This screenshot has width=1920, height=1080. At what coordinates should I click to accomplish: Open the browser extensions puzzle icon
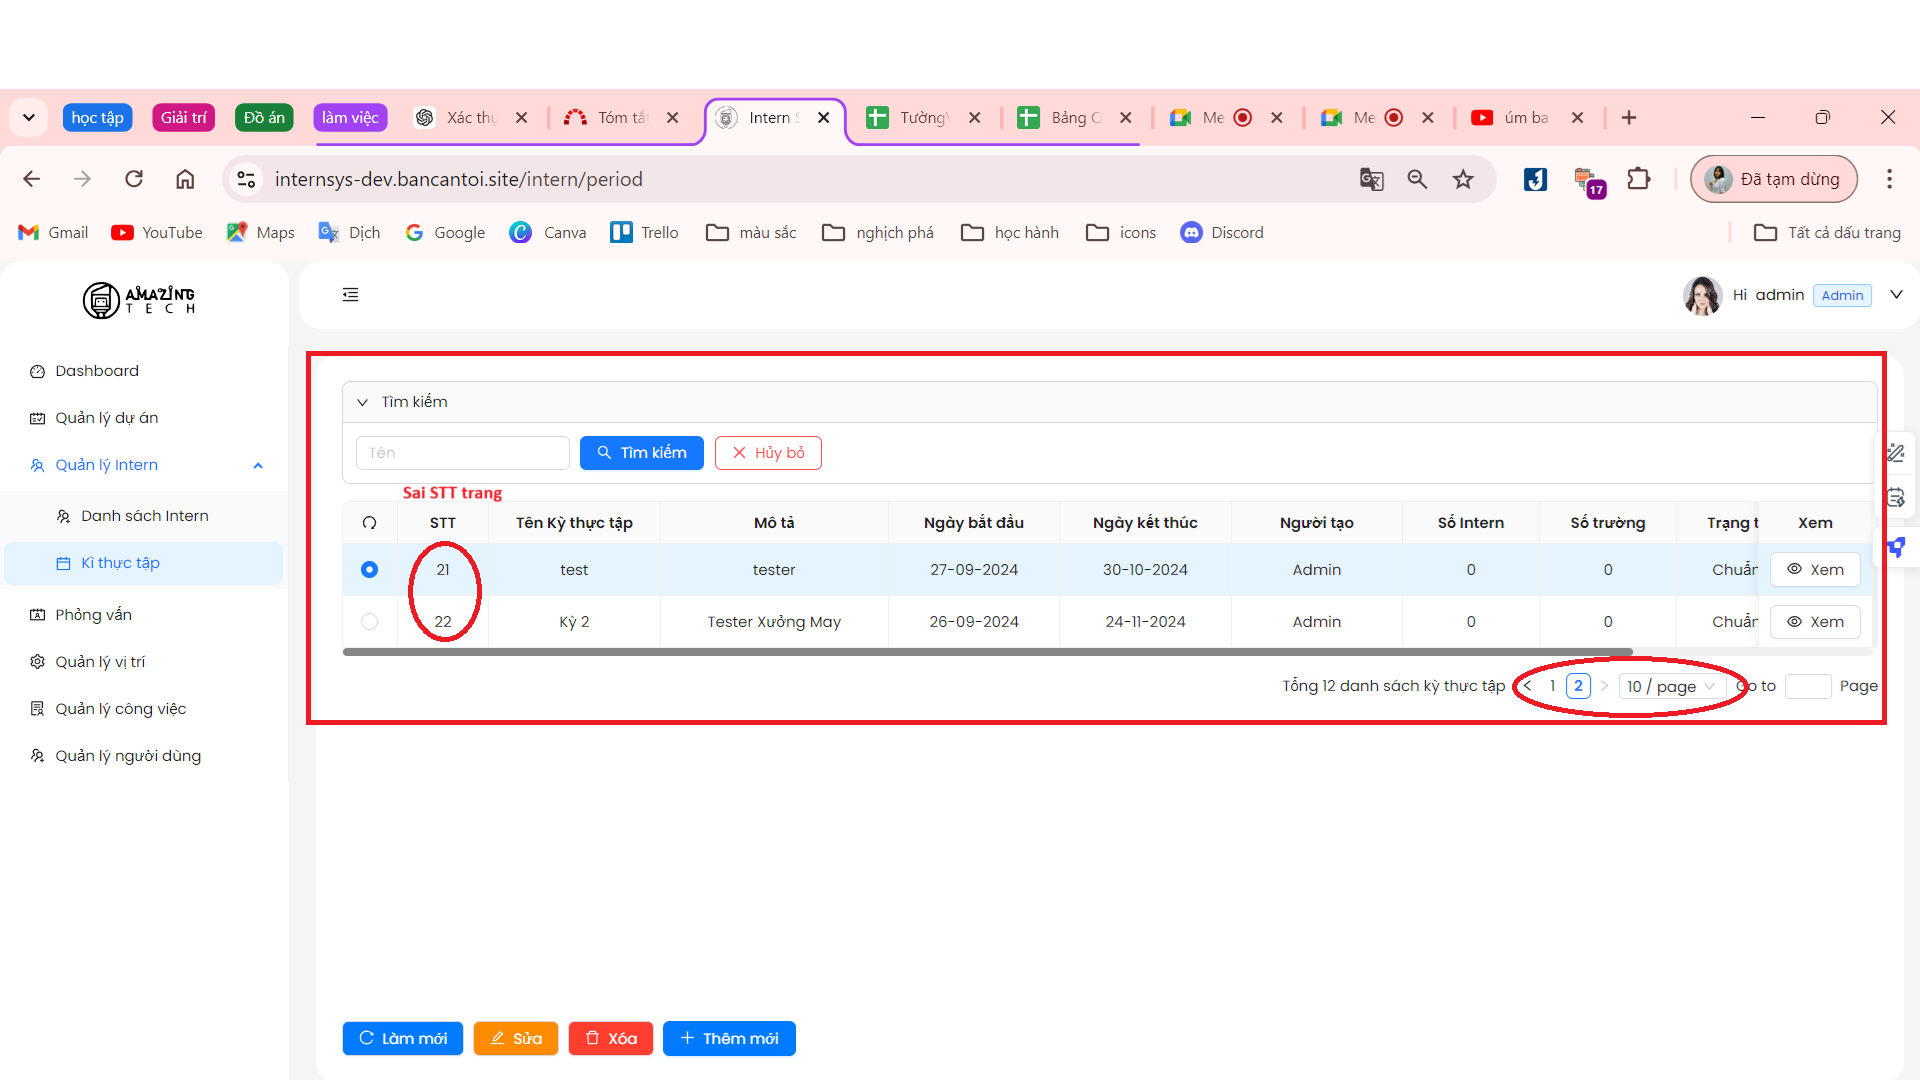pyautogui.click(x=1638, y=179)
